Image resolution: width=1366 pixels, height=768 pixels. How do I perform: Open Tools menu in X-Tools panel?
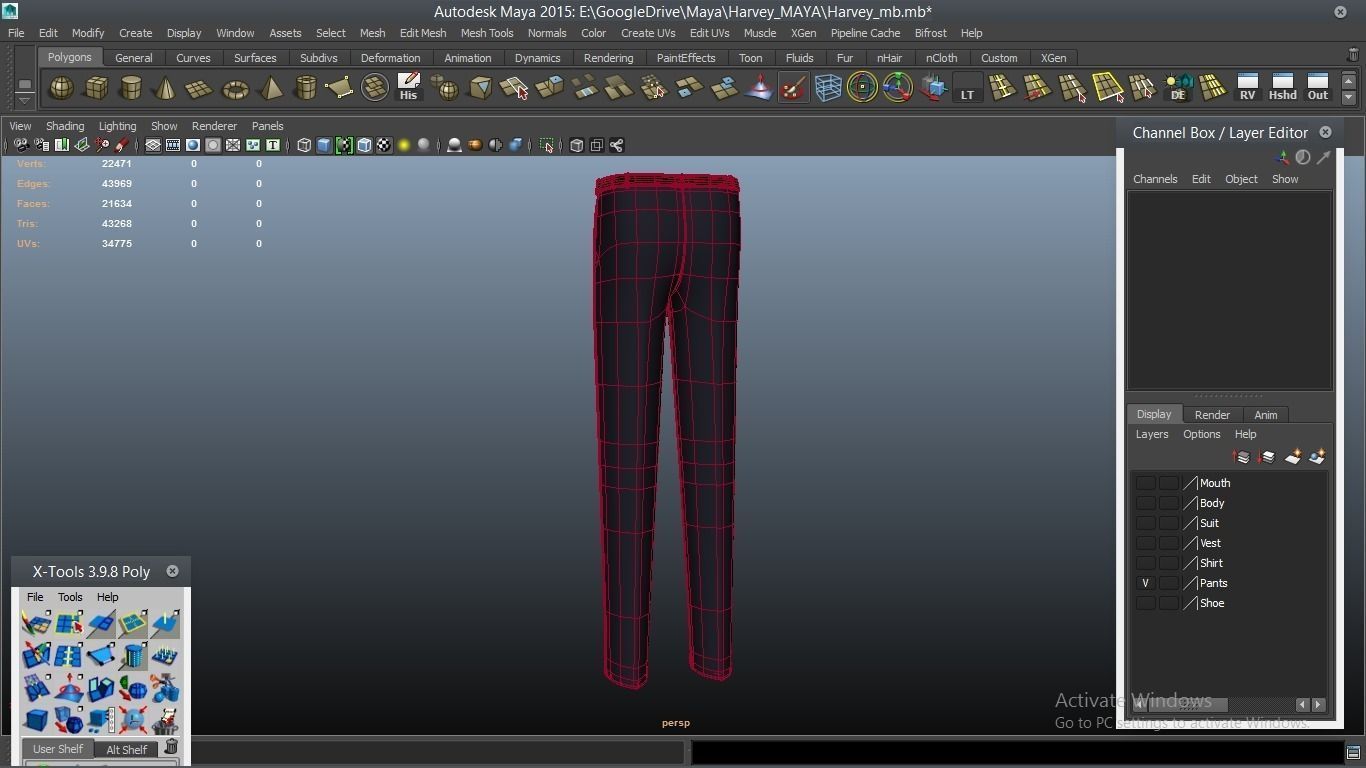pyautogui.click(x=70, y=597)
